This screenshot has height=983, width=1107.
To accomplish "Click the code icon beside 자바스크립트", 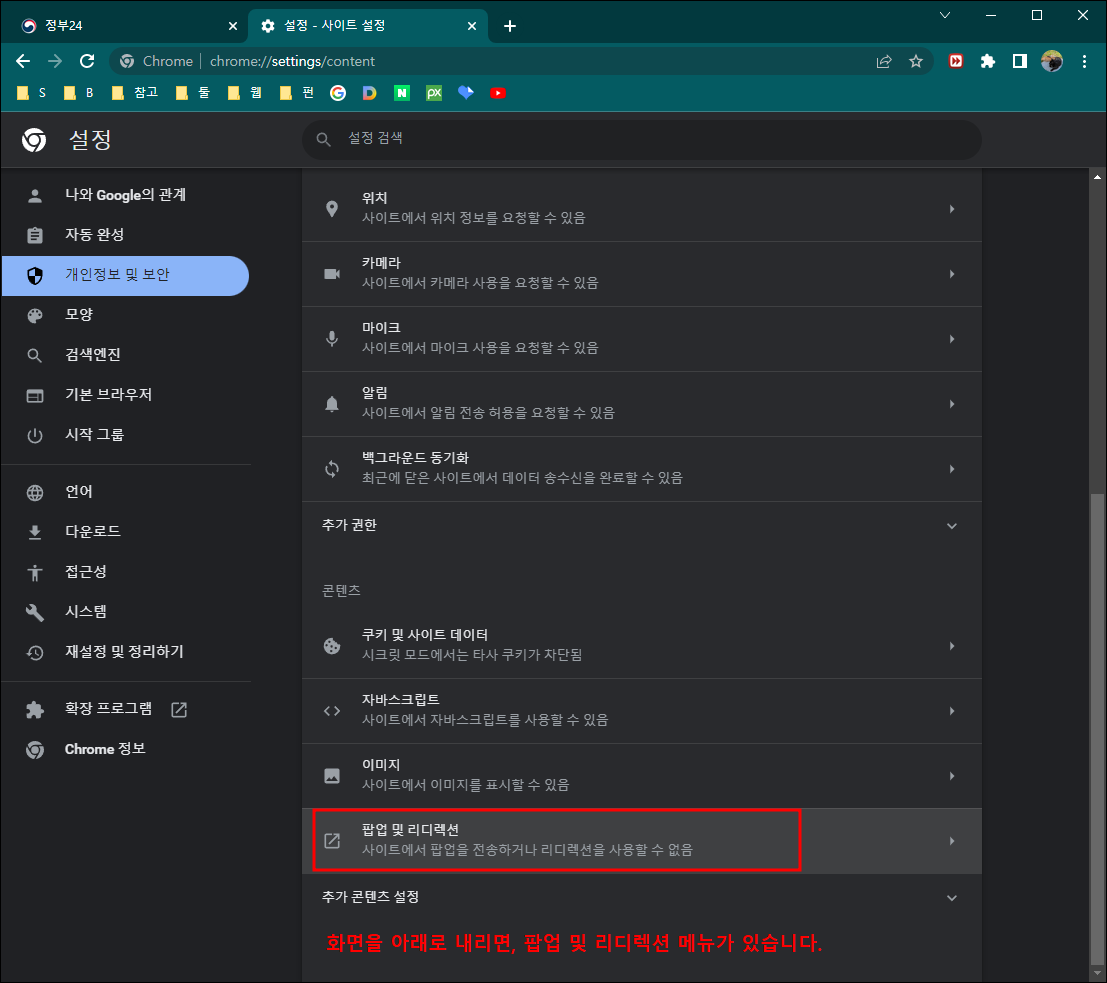I will pos(332,711).
